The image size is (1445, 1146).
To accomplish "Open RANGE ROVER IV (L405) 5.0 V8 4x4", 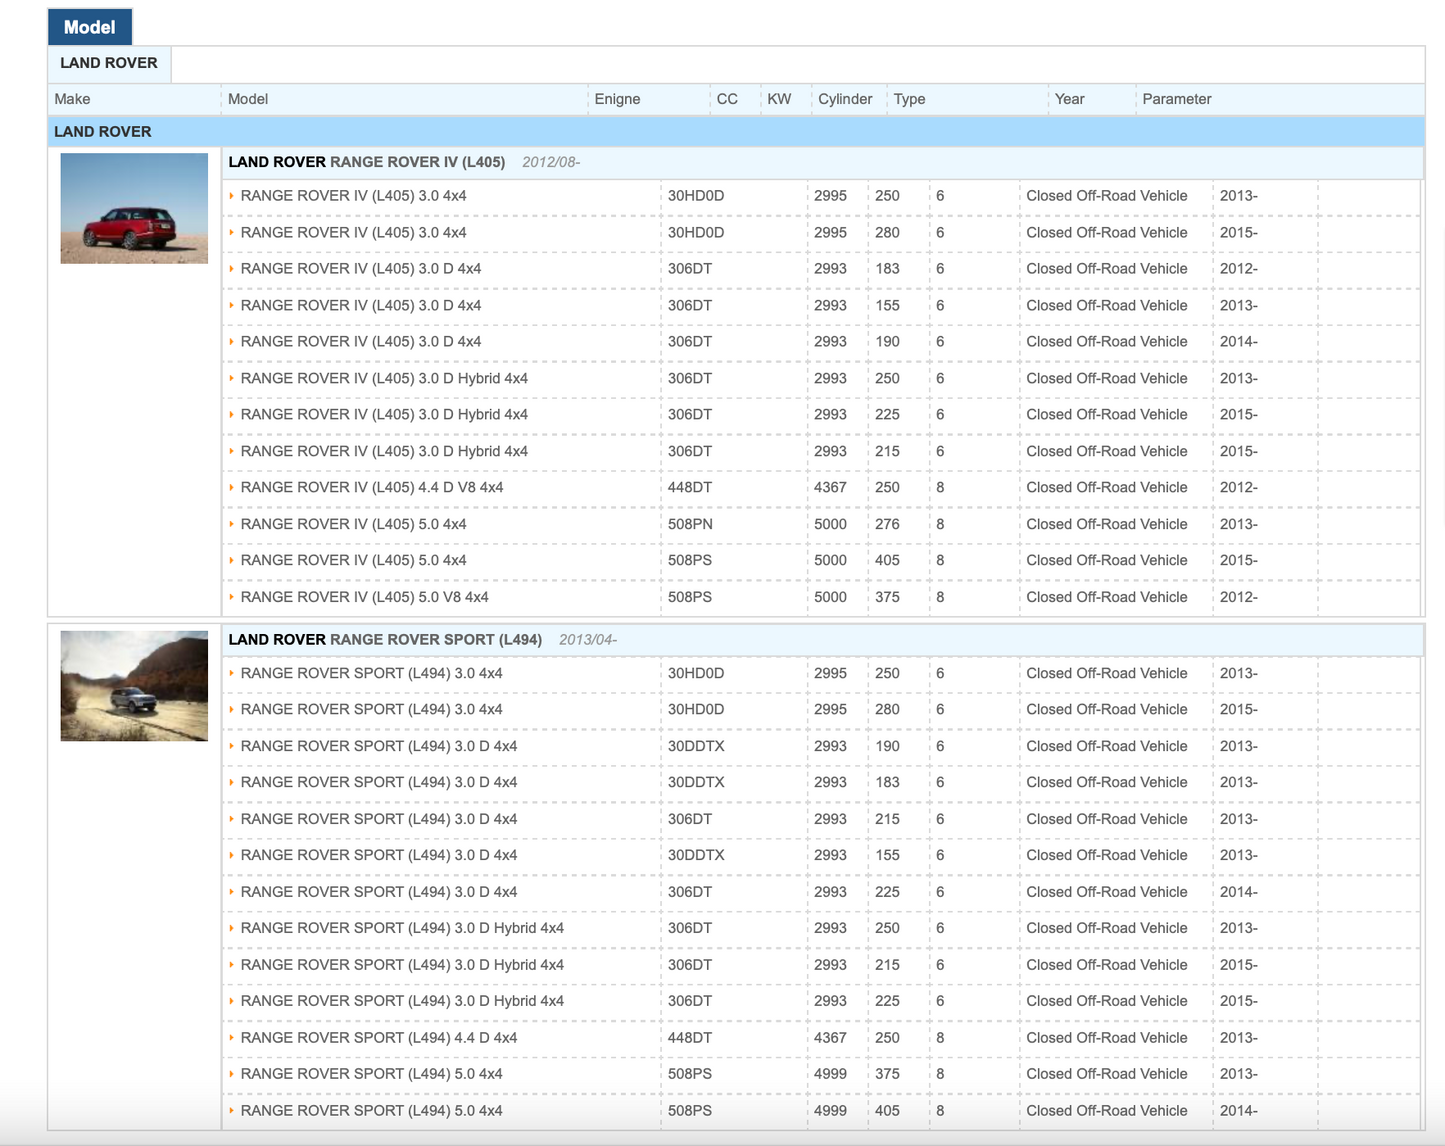I will point(364,597).
